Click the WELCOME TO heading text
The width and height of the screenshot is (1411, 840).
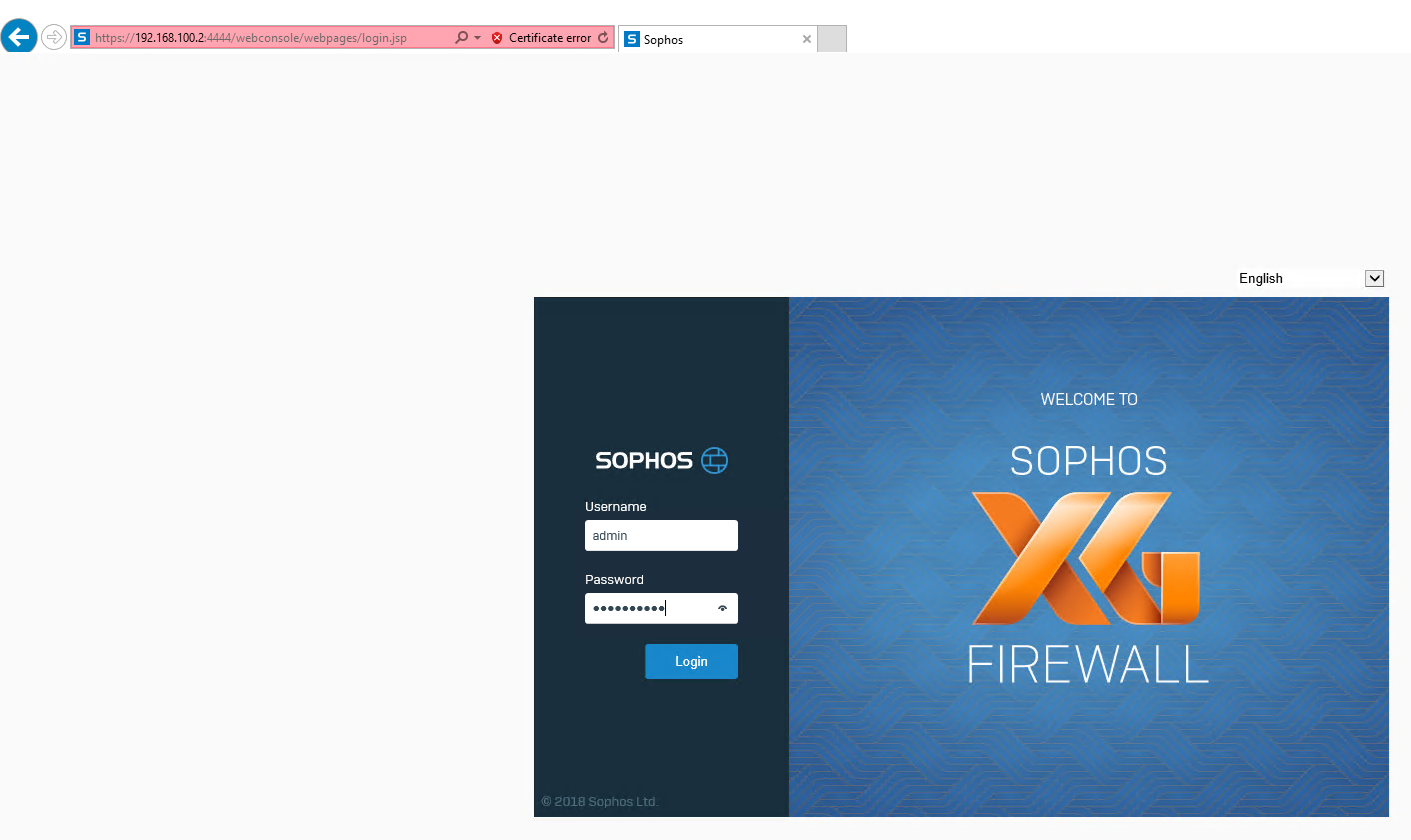(x=1089, y=399)
